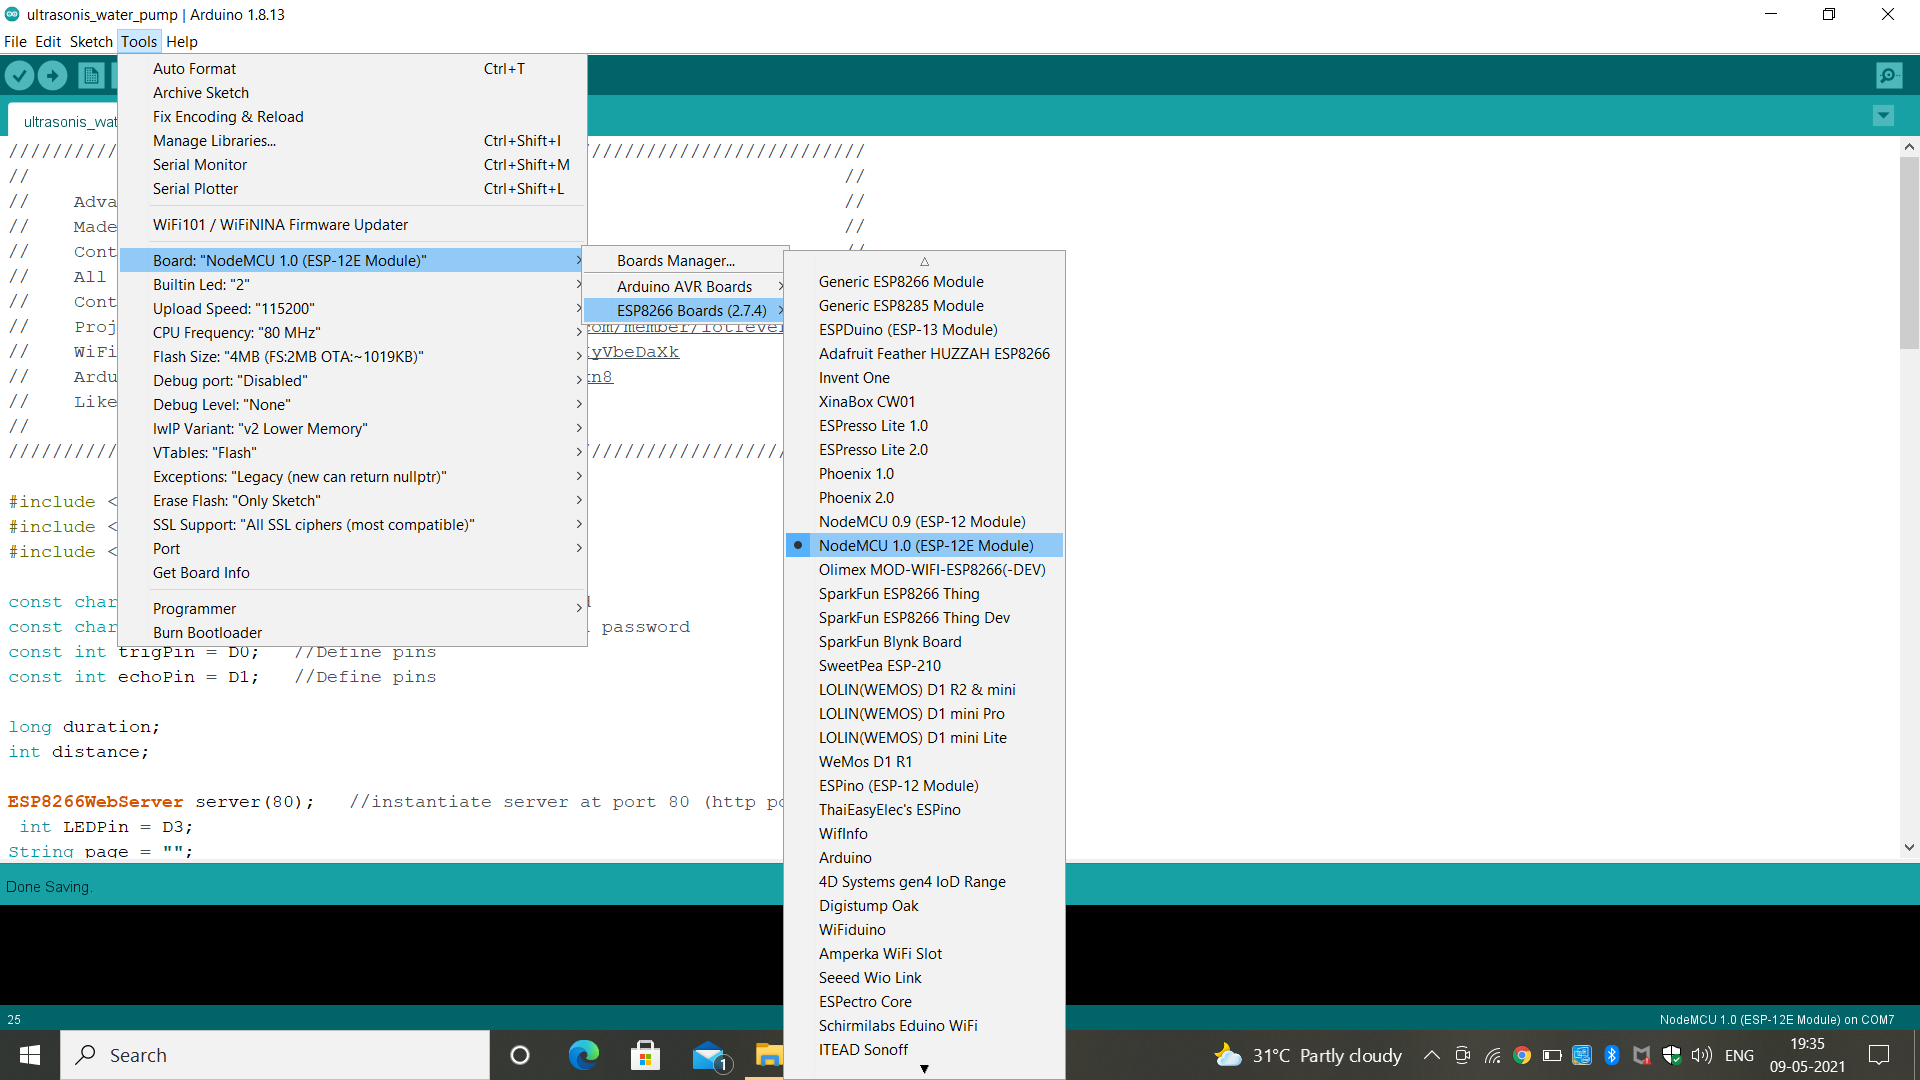Select LOLIN(WEMOS) D1 R2 & mini board
Viewport: 1920px width, 1080px height.
(x=924, y=689)
